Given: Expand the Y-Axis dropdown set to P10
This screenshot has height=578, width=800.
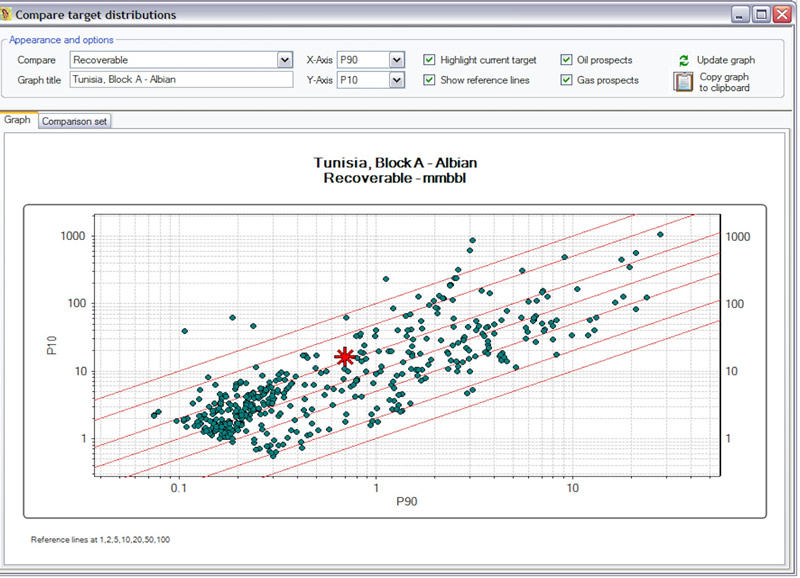Looking at the screenshot, I should (x=396, y=80).
